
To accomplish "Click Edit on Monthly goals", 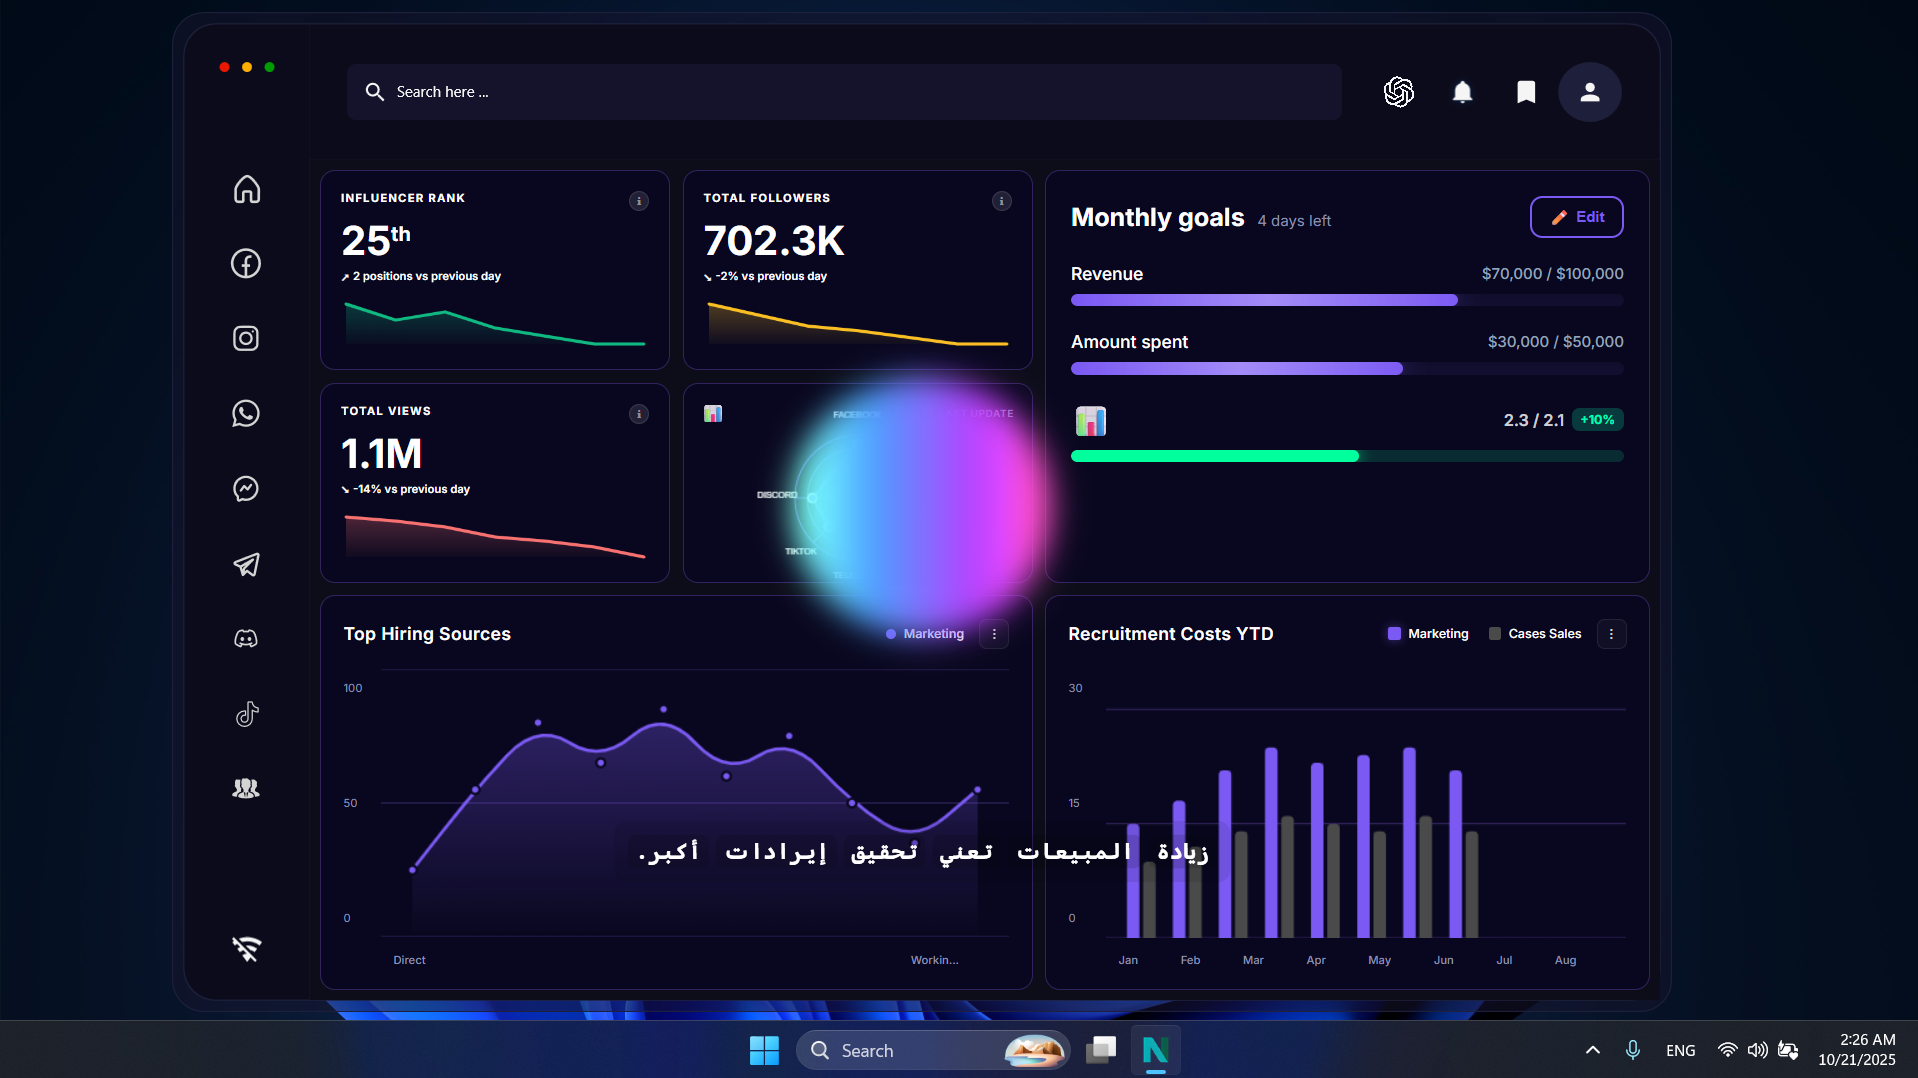I will click(x=1576, y=216).
